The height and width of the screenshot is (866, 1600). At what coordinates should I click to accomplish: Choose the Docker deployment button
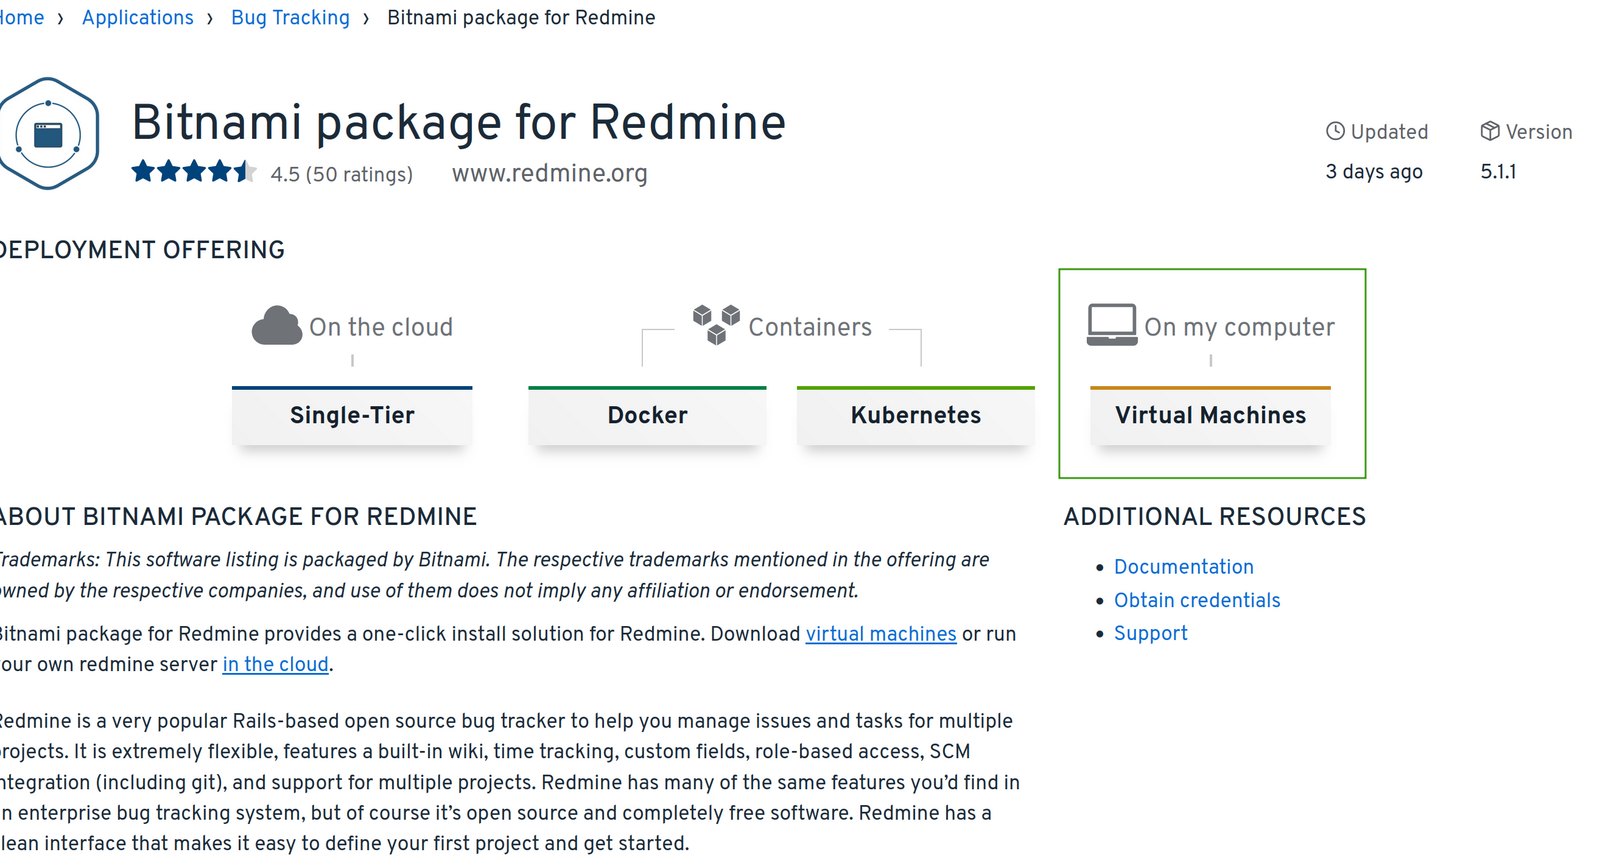tap(647, 416)
